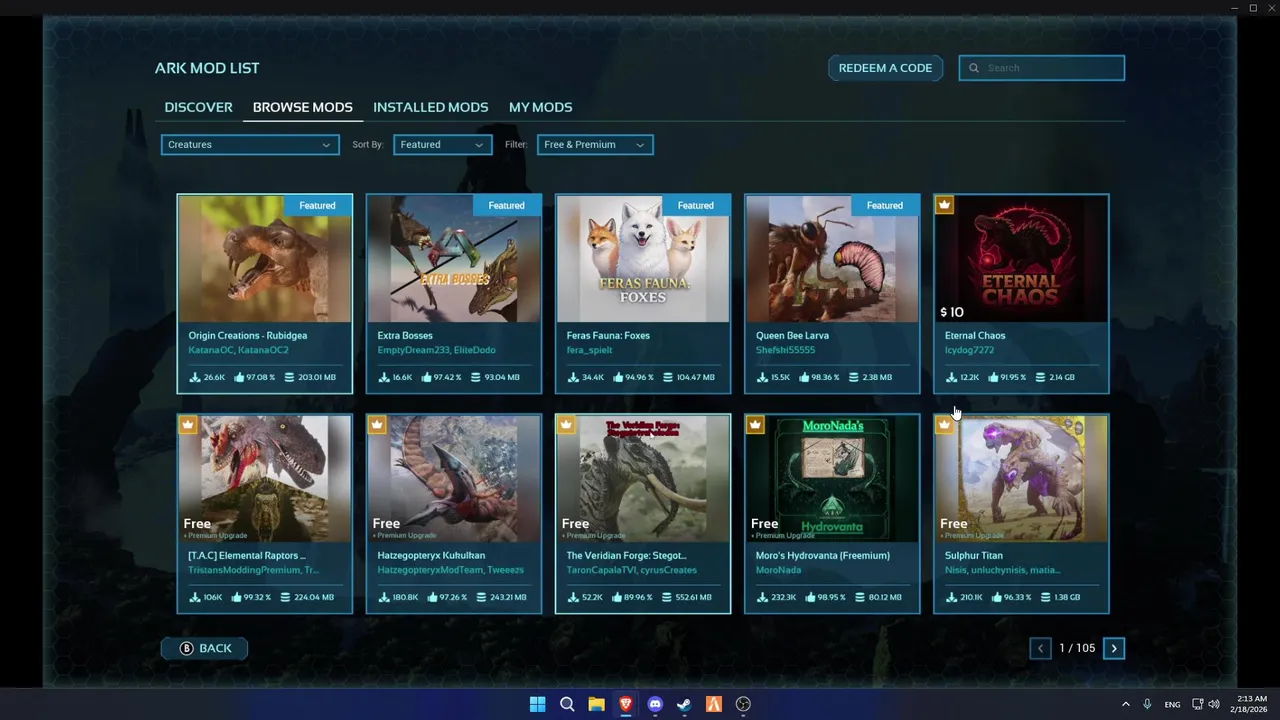Click author fera_spielt

(x=590, y=350)
